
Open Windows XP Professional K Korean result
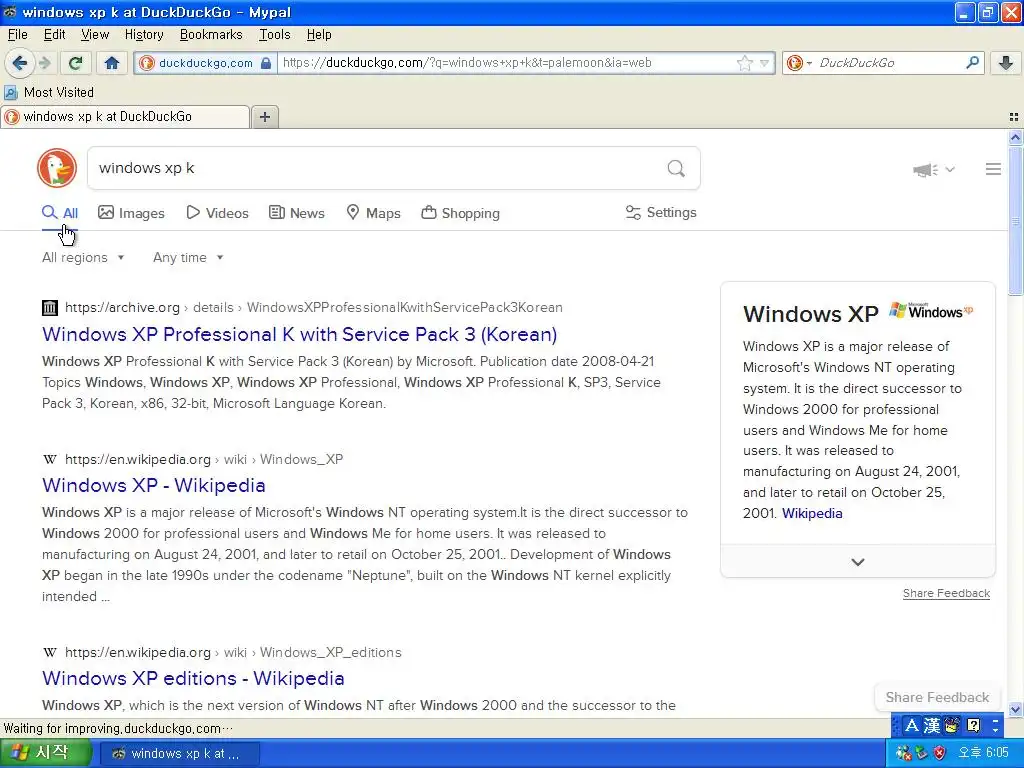[x=299, y=334]
